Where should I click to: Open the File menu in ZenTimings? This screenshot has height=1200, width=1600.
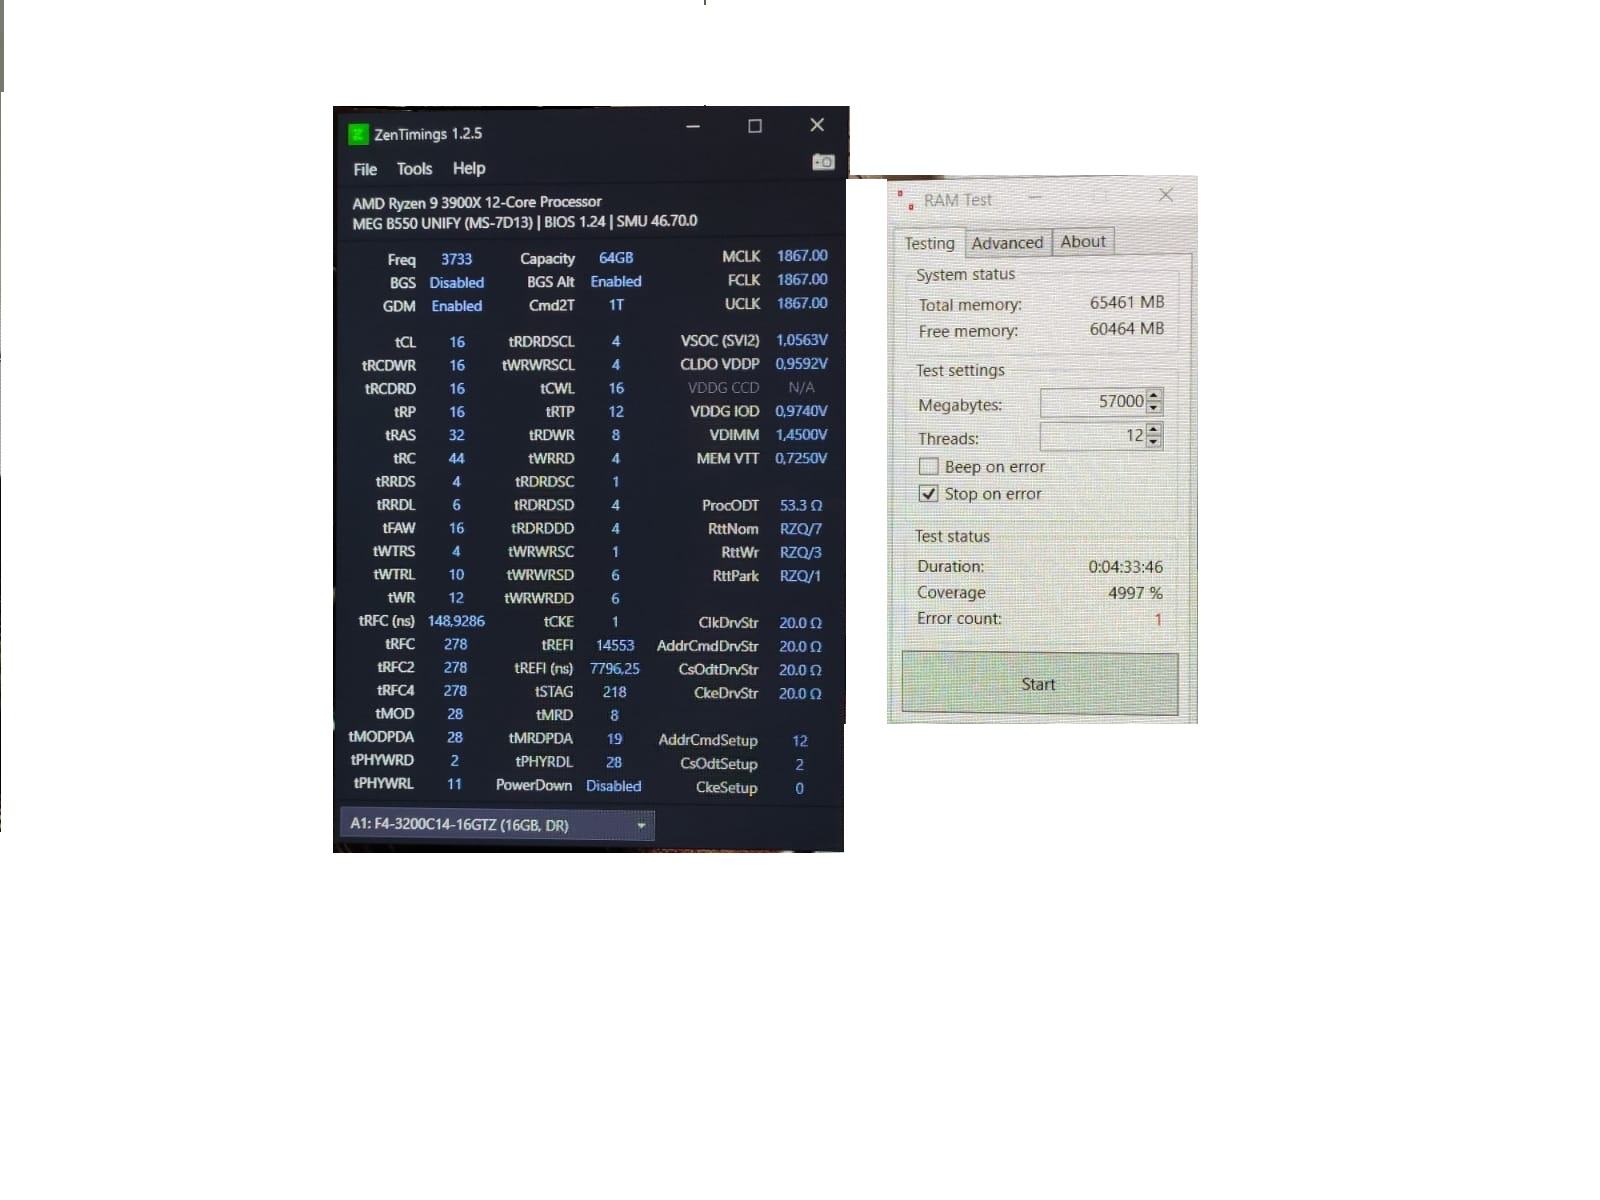coord(365,169)
